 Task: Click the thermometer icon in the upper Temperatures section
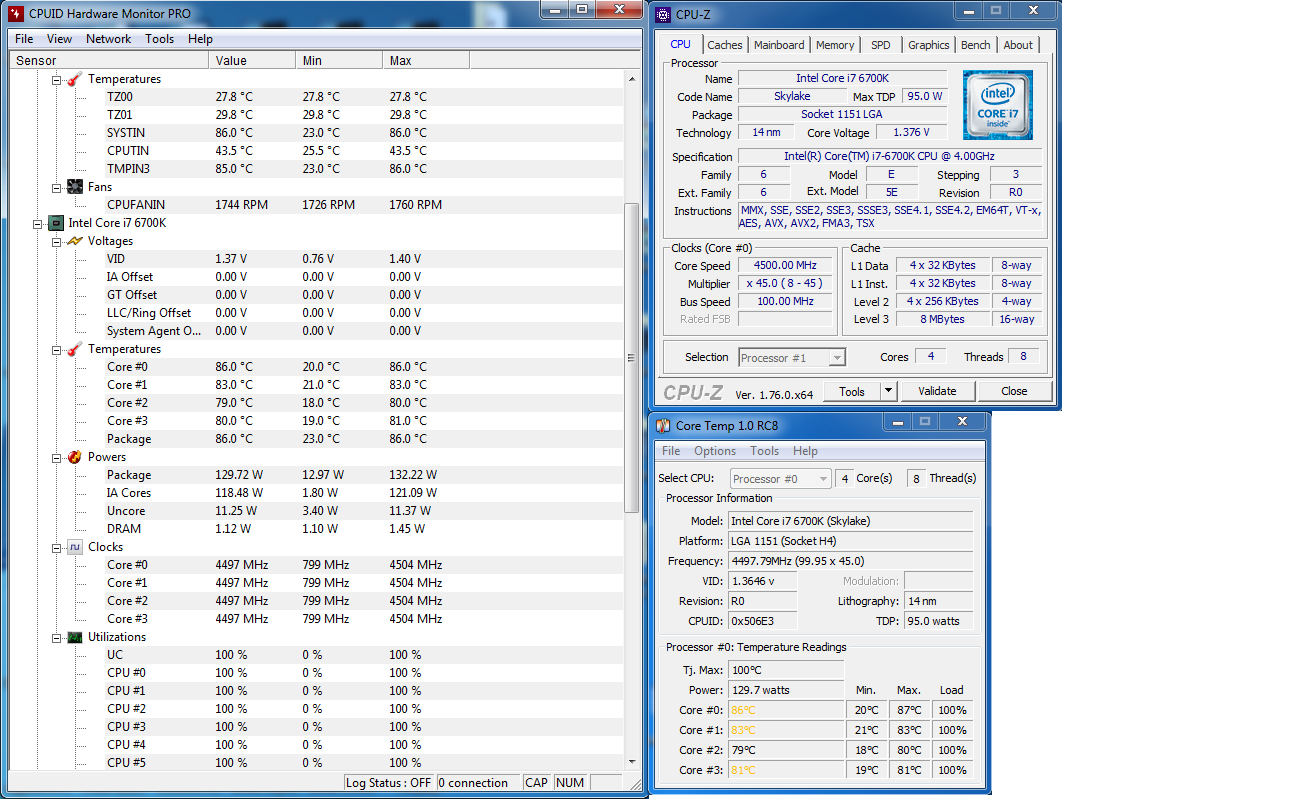pyautogui.click(x=75, y=79)
